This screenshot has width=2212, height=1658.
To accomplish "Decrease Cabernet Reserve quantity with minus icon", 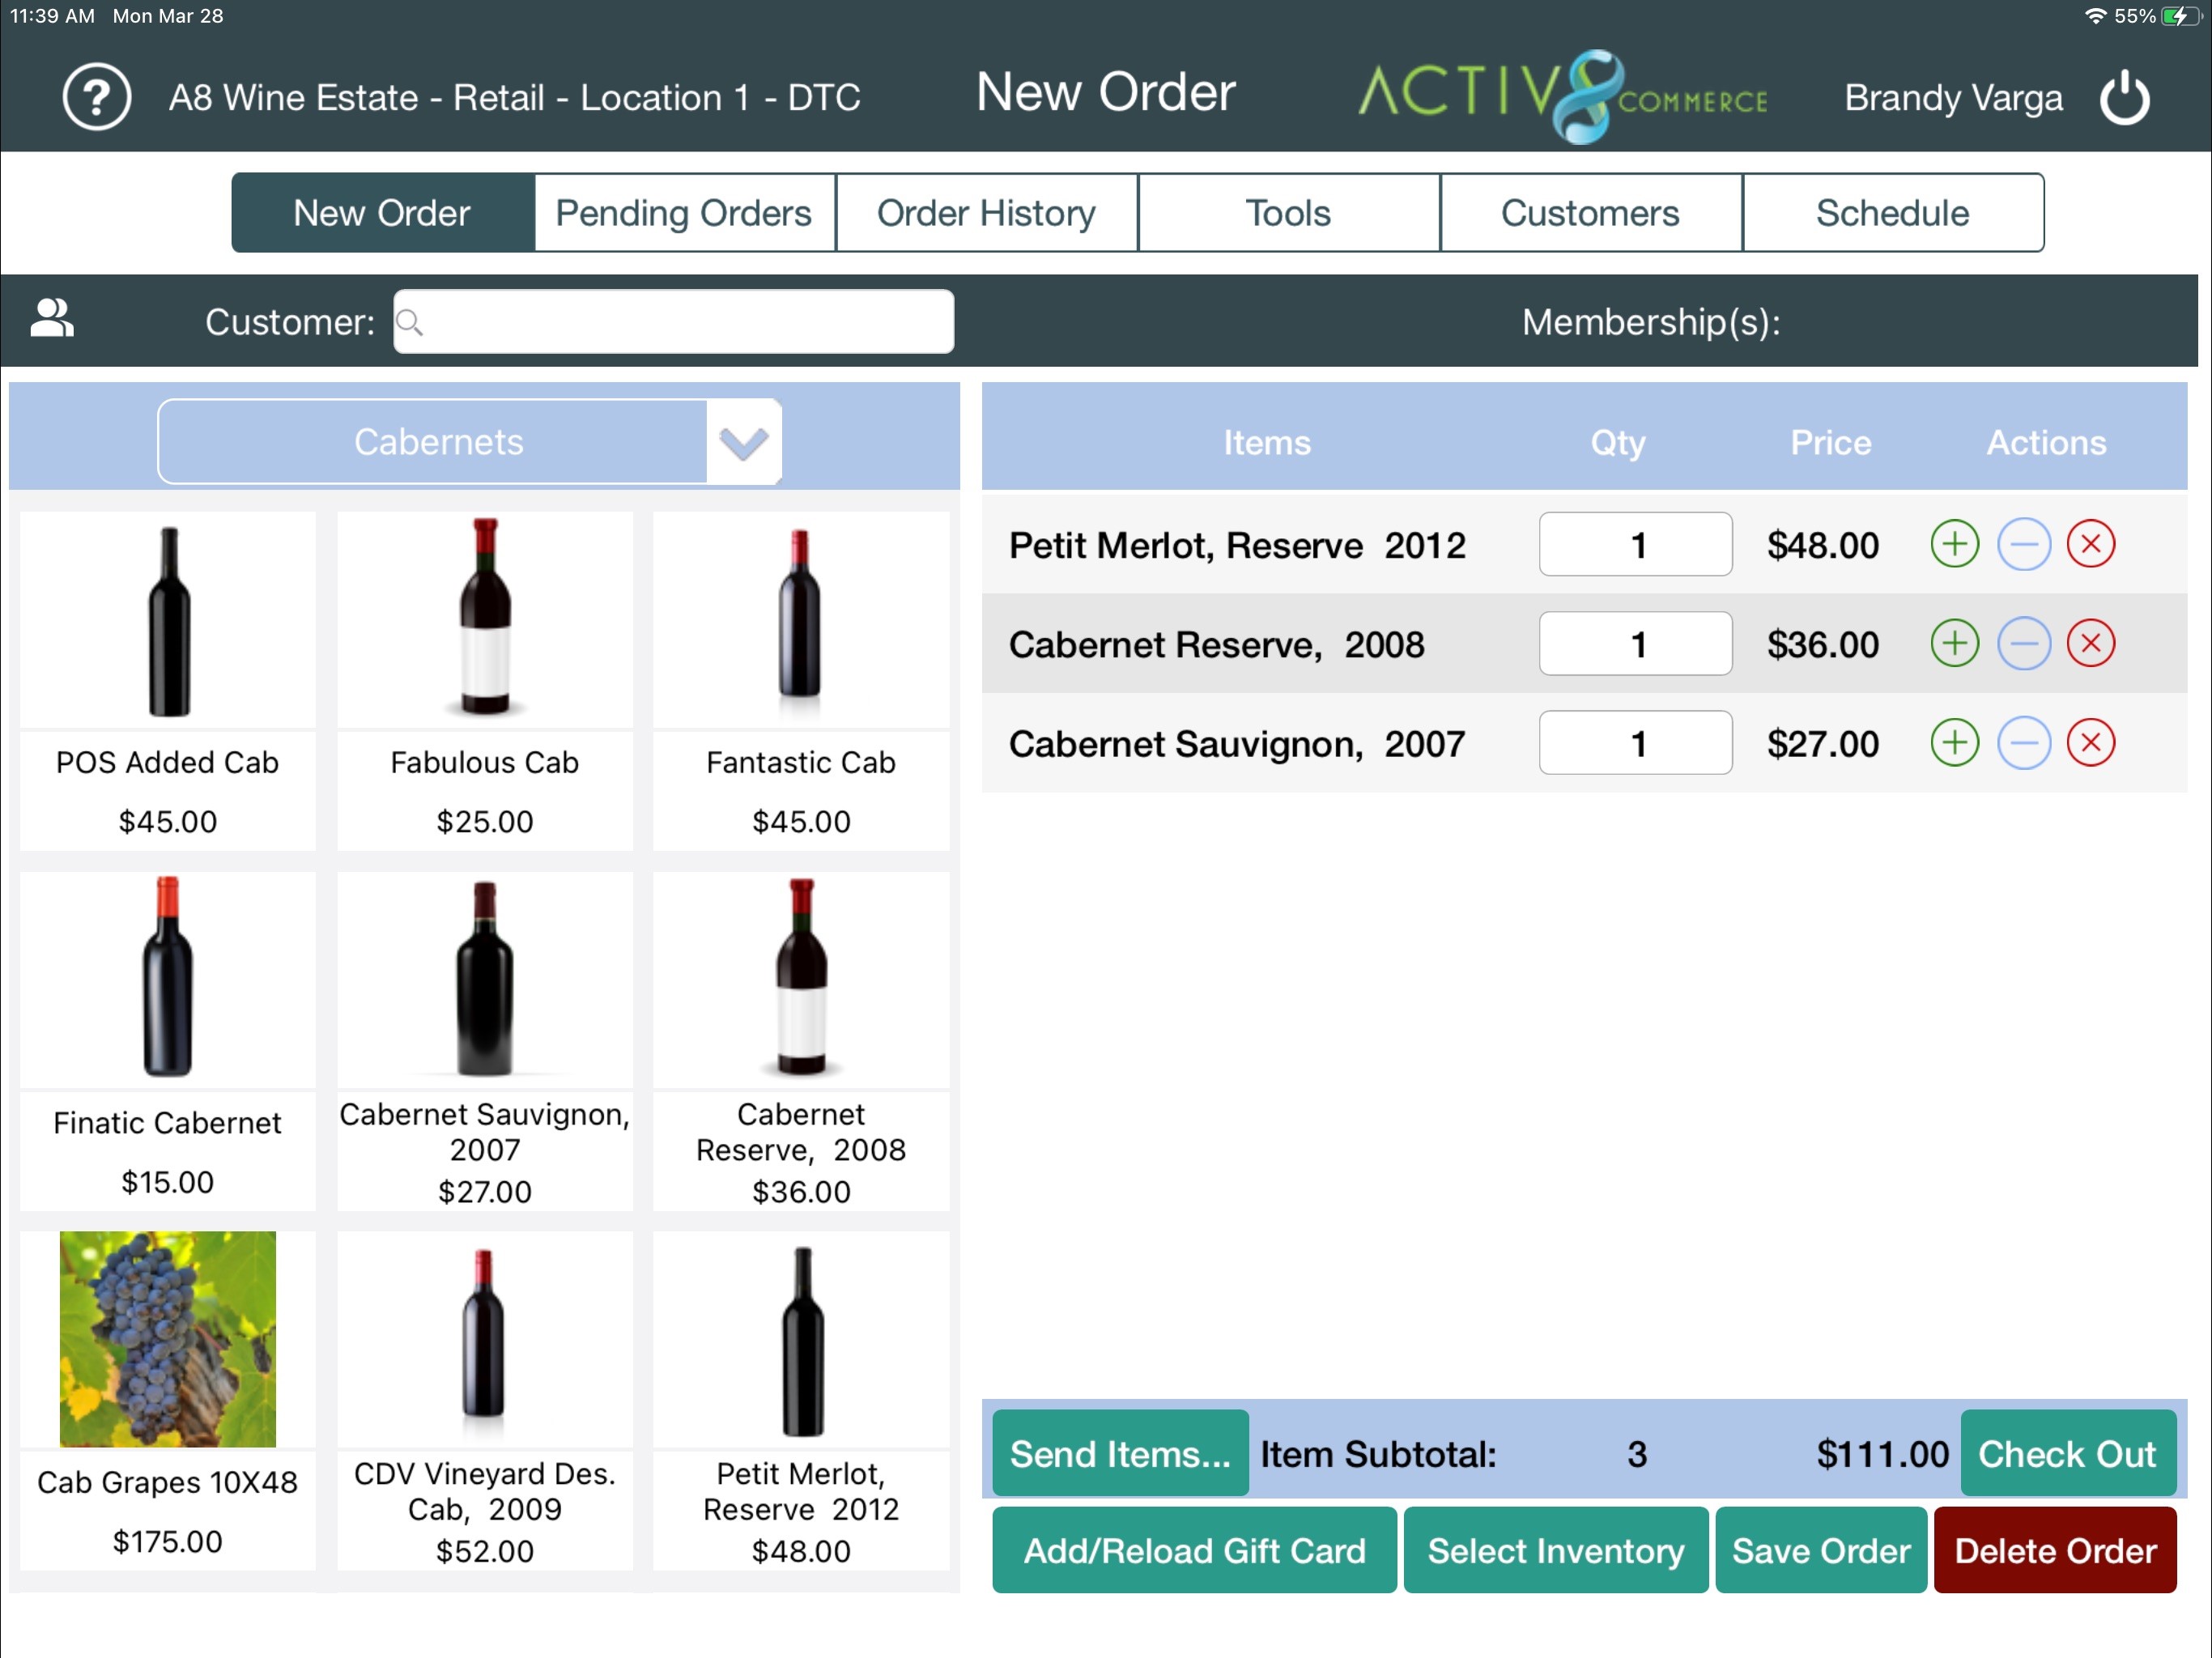I will click(2023, 644).
